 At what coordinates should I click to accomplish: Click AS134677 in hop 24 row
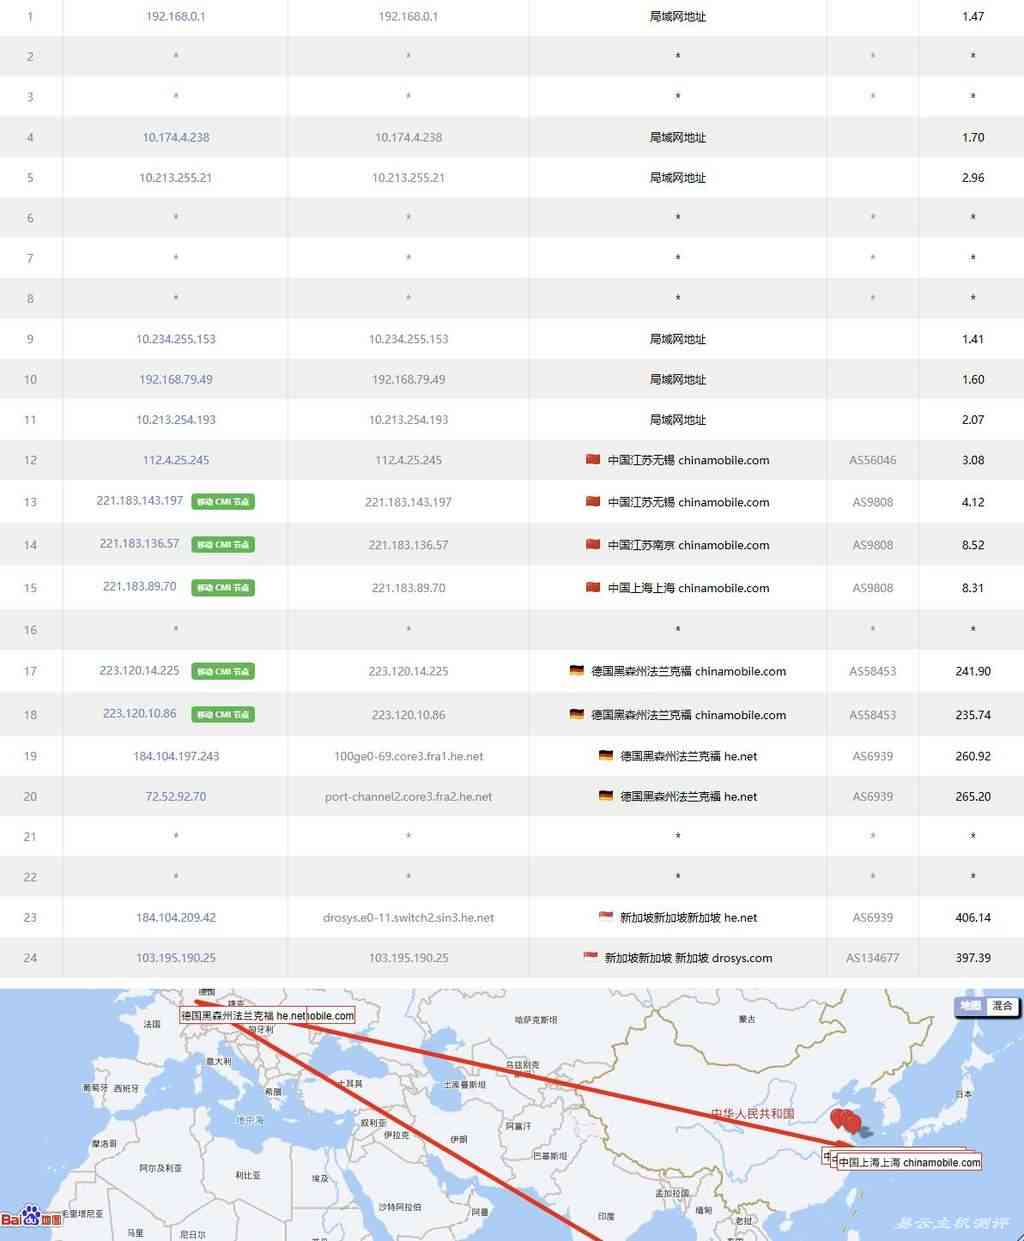tap(873, 958)
